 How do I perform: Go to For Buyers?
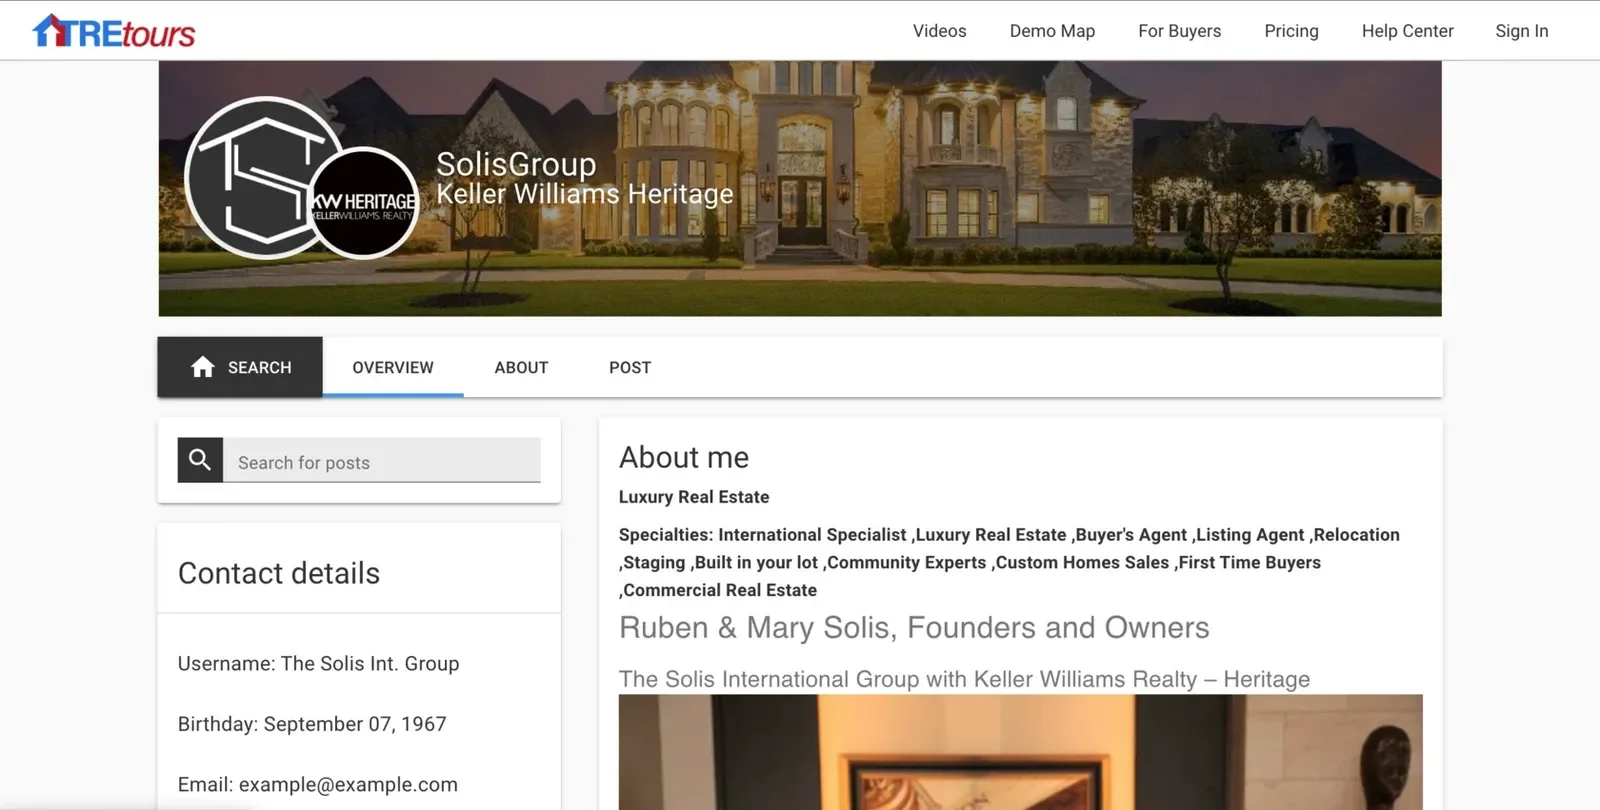[1180, 31]
